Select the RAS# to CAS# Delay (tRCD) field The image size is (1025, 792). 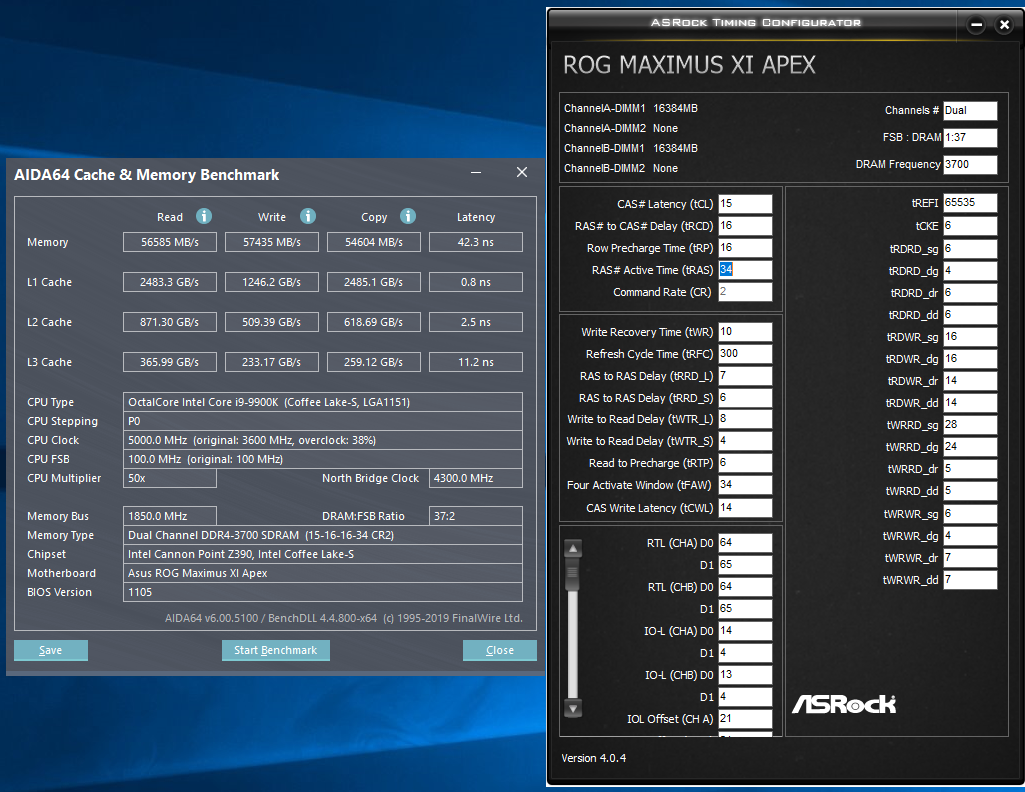(x=745, y=226)
